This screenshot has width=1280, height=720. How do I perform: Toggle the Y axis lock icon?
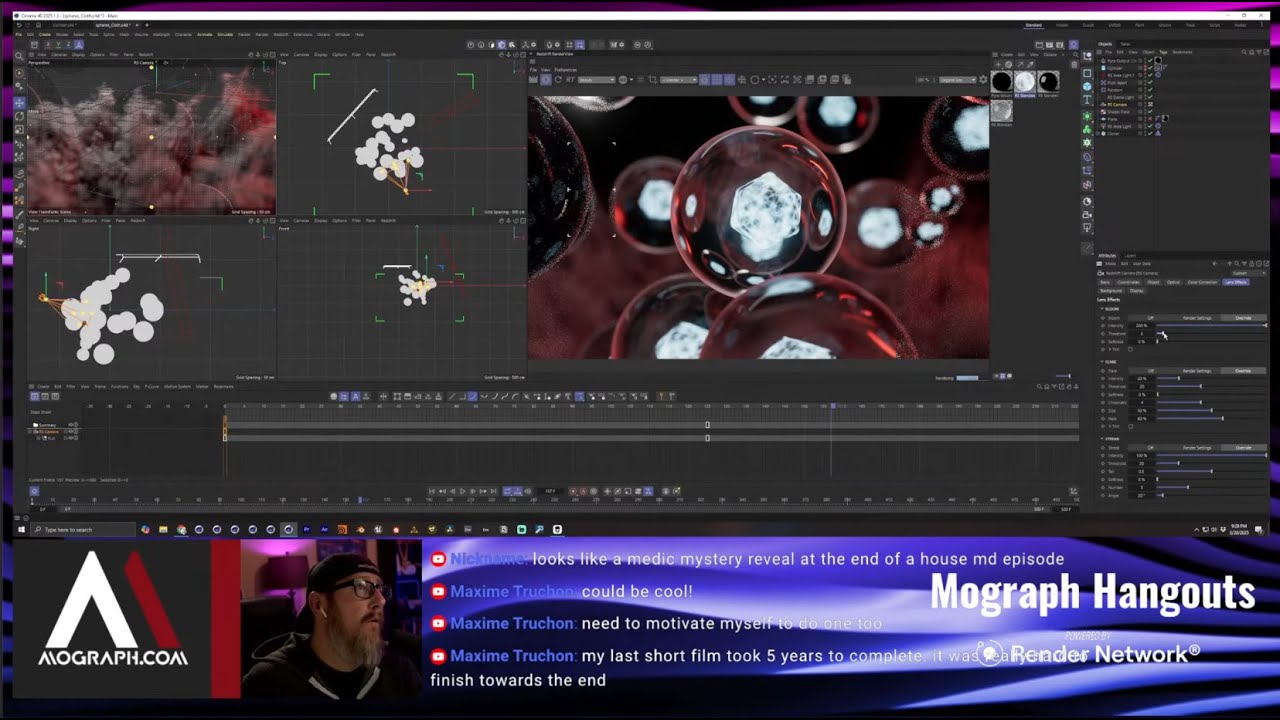coord(58,45)
